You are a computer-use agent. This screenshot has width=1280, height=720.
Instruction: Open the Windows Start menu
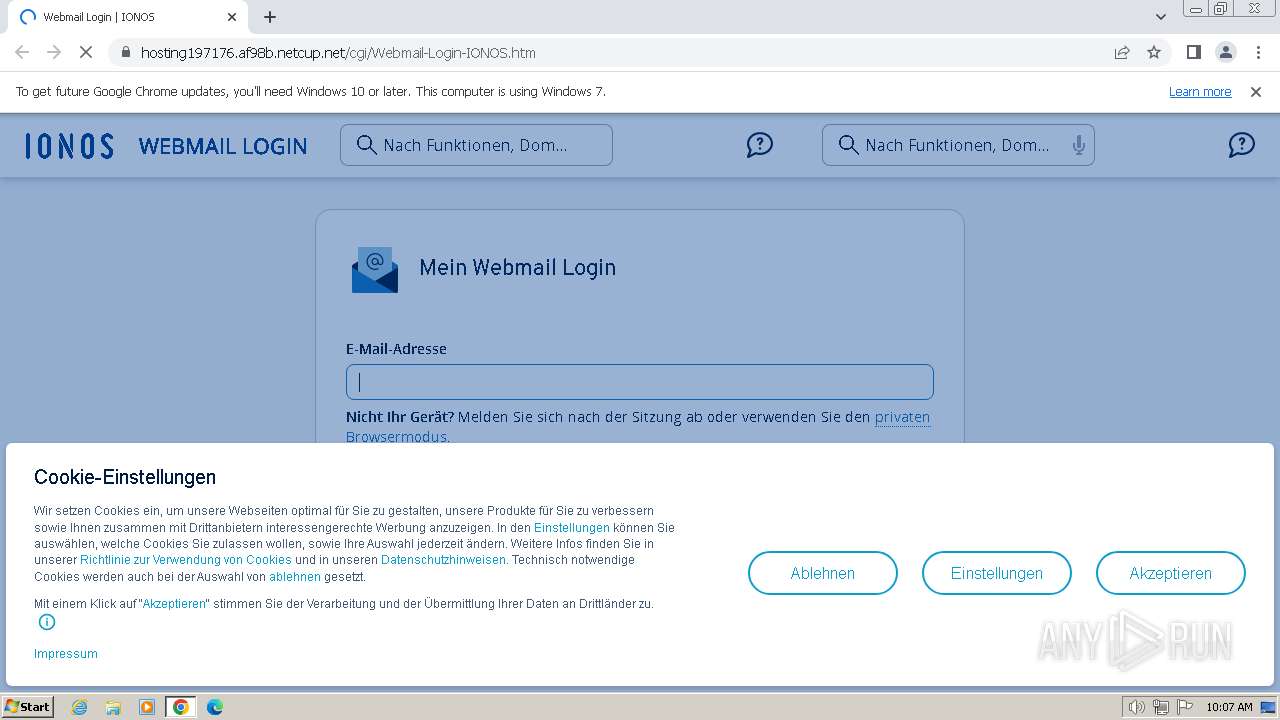28,707
